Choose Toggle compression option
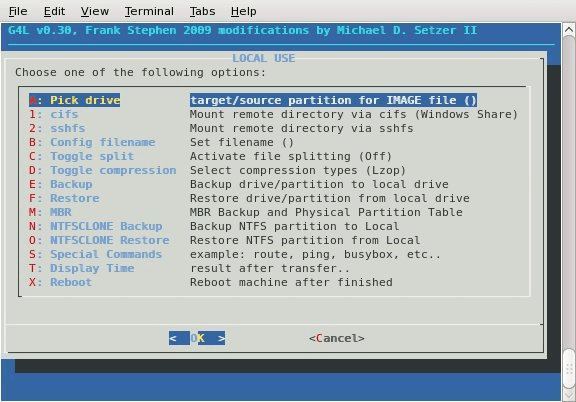The height and width of the screenshot is (402, 576). [103, 170]
